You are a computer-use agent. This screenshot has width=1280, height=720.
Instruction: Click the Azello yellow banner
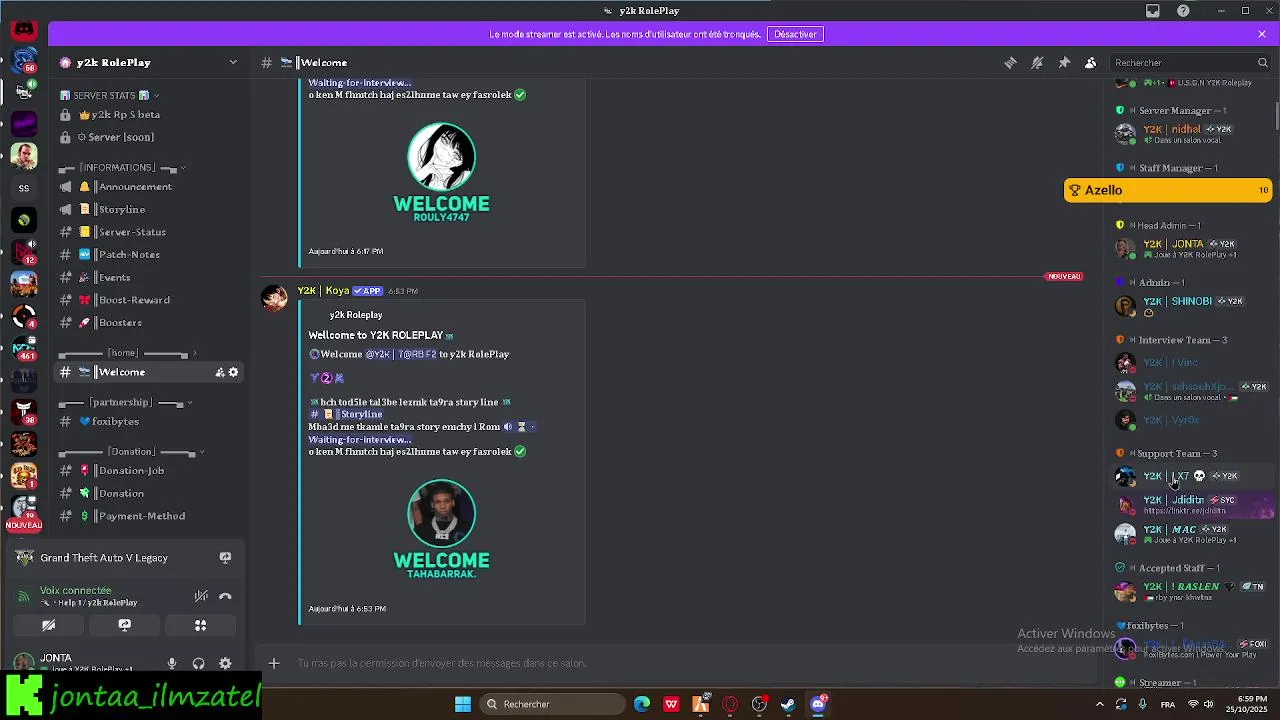click(1168, 190)
